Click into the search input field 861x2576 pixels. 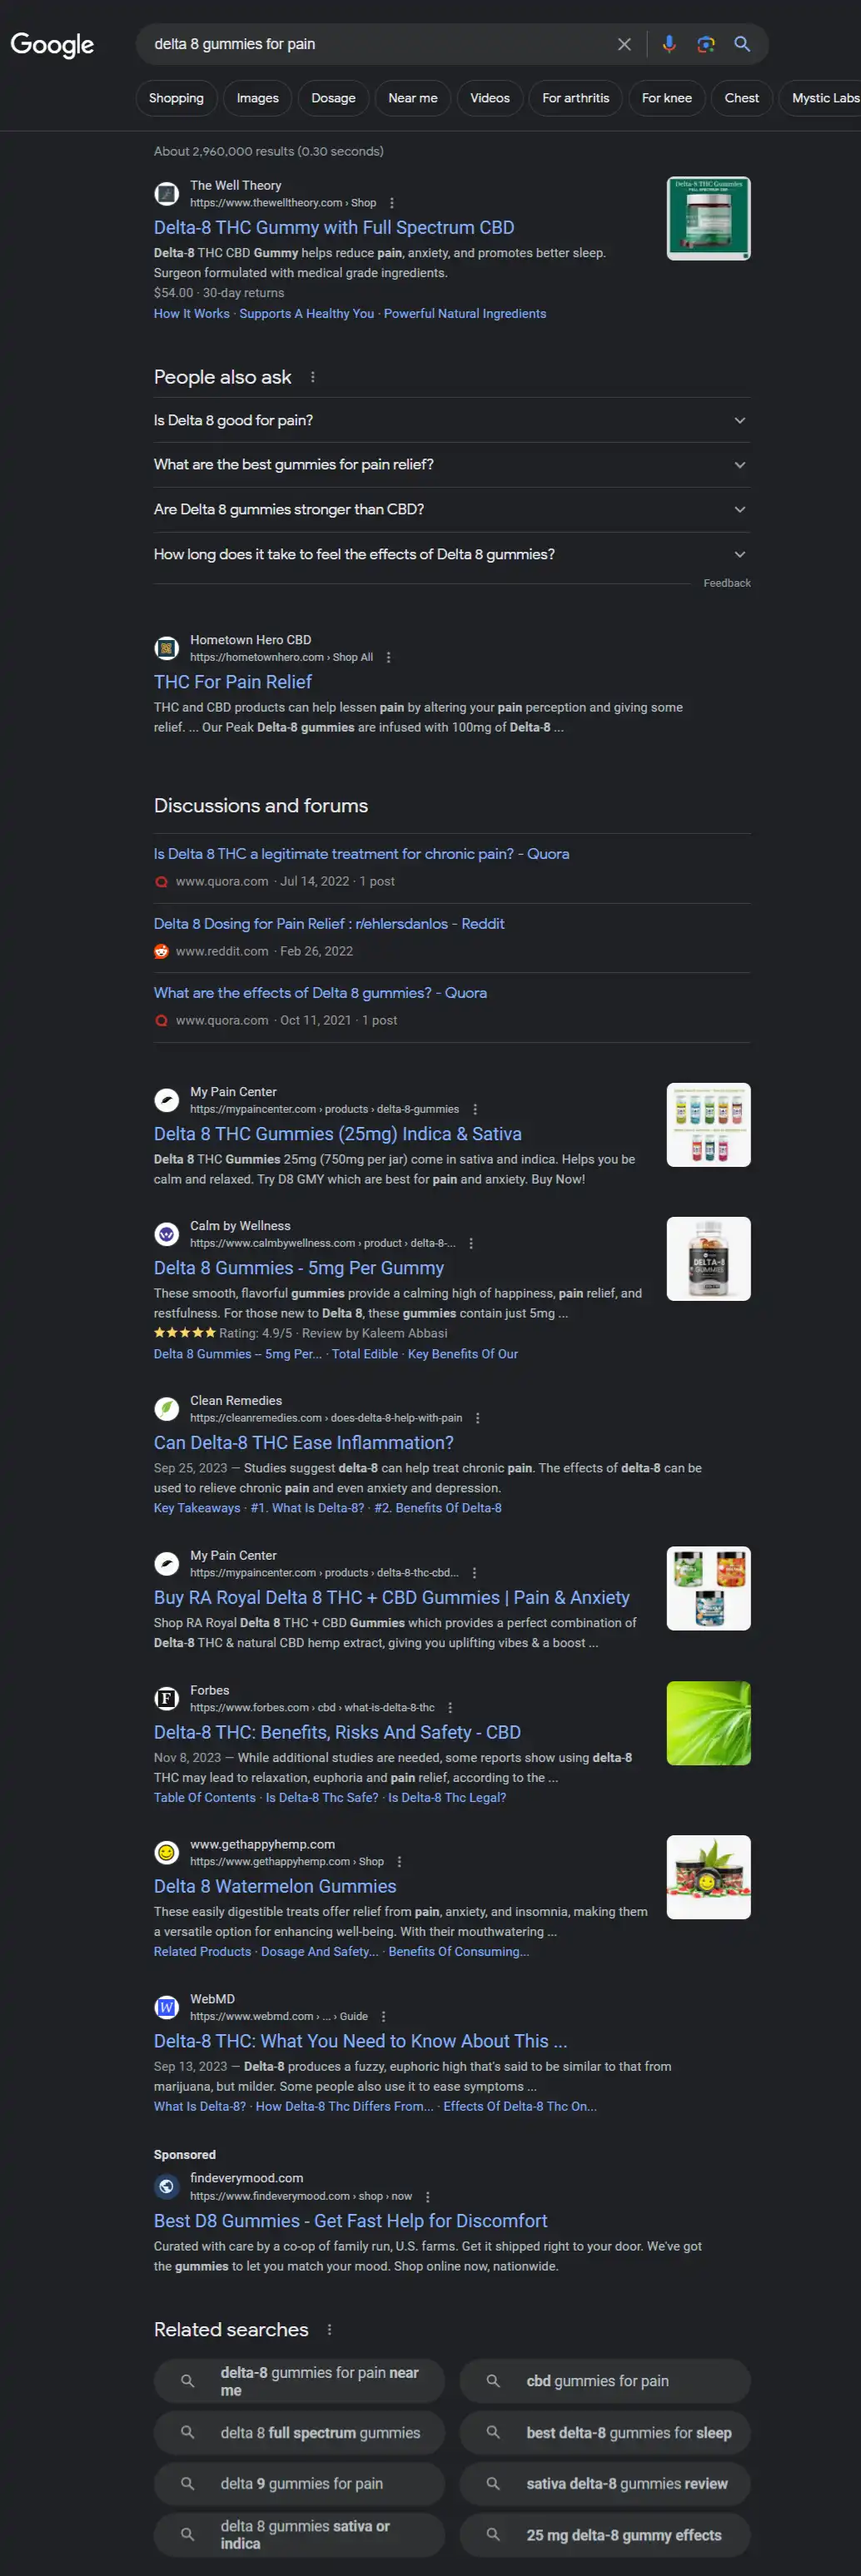pos(380,44)
